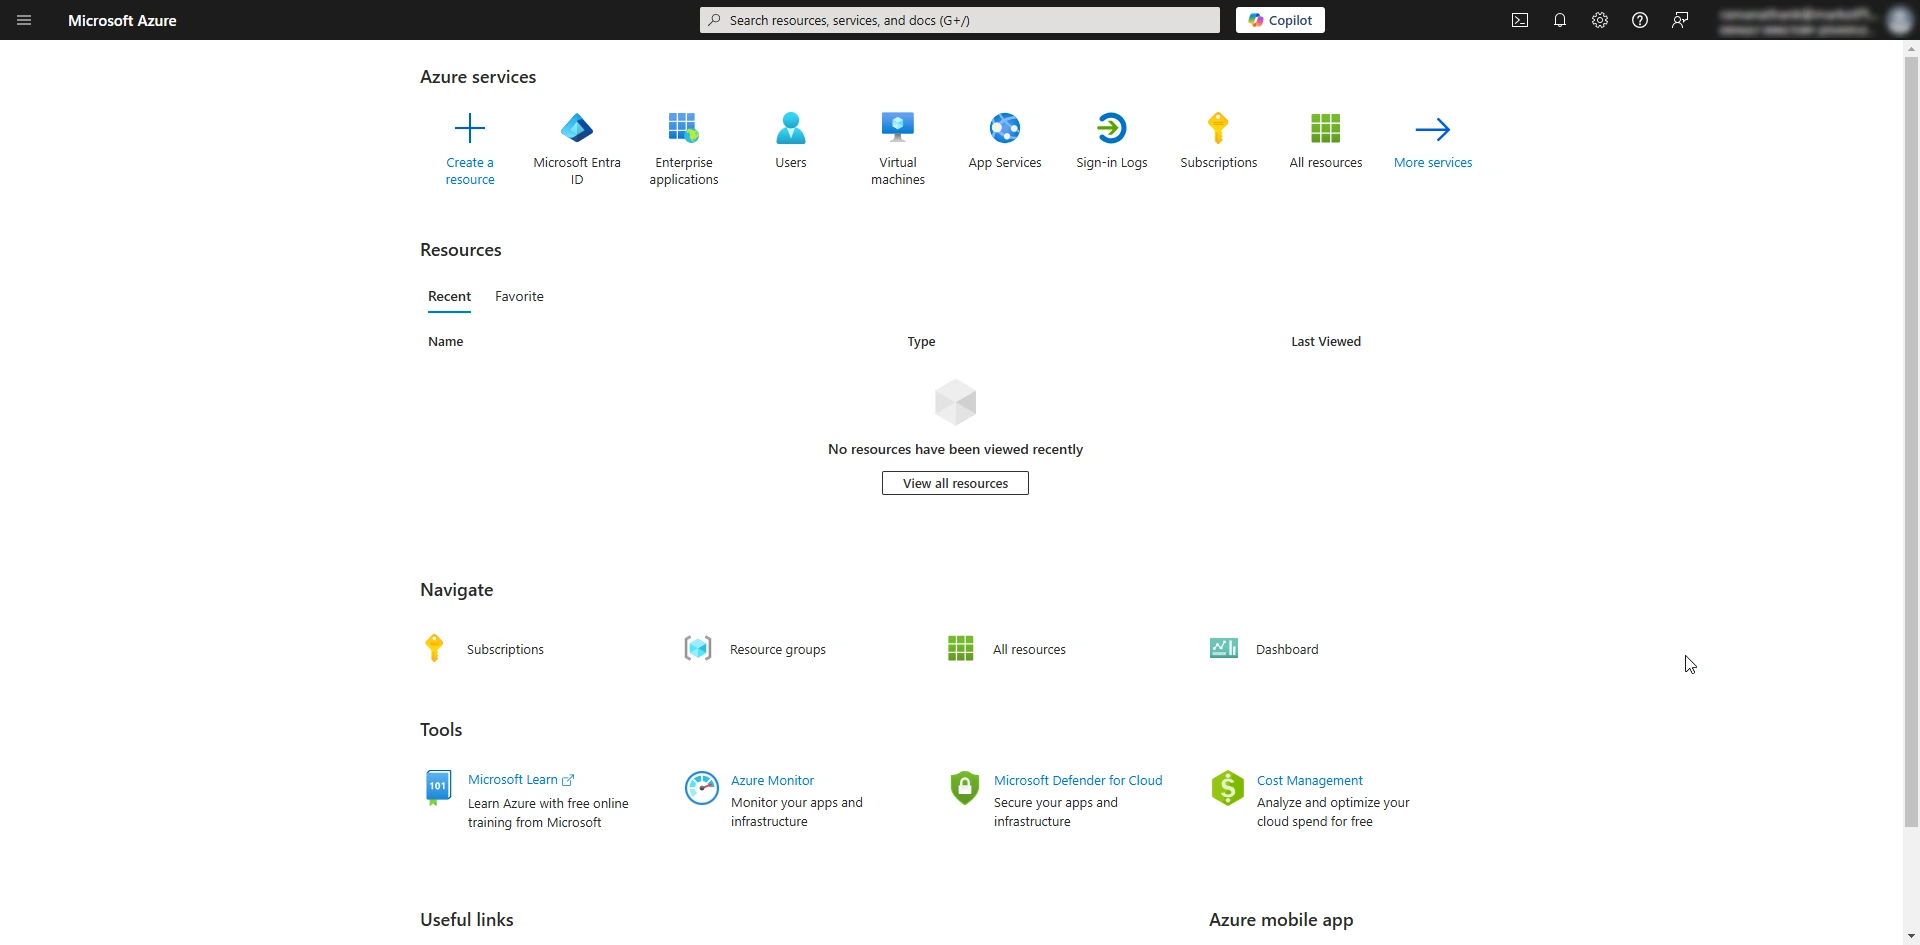Switch to the Favorite tab

(x=519, y=296)
